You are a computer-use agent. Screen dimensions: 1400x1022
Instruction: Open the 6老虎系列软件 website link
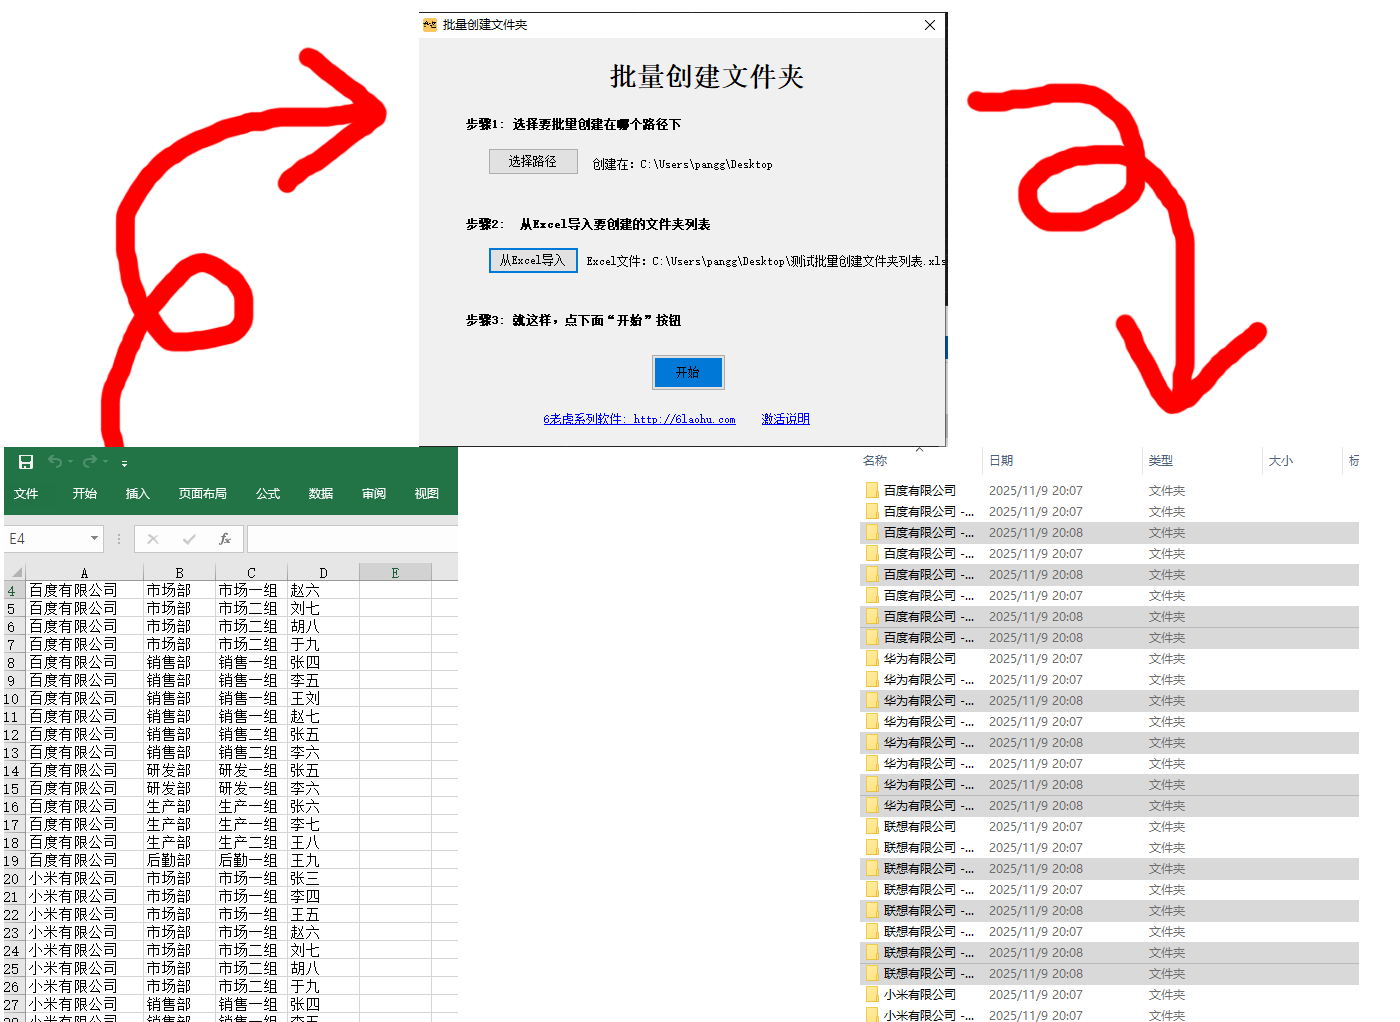coord(639,420)
